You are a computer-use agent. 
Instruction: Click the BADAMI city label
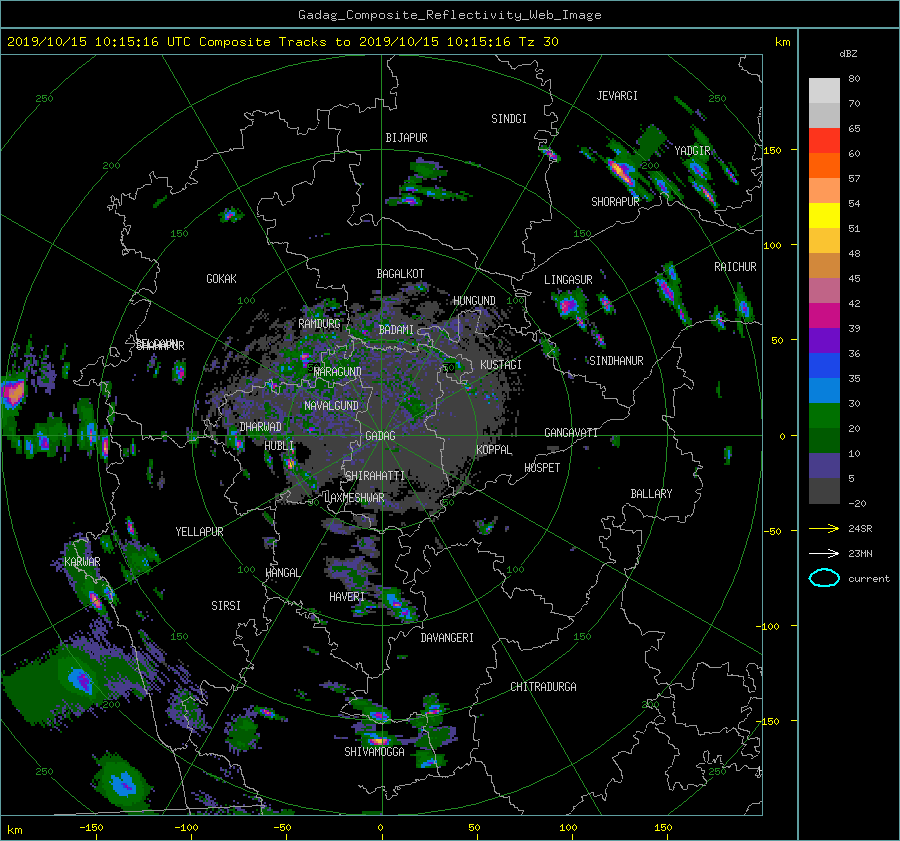(x=396, y=330)
